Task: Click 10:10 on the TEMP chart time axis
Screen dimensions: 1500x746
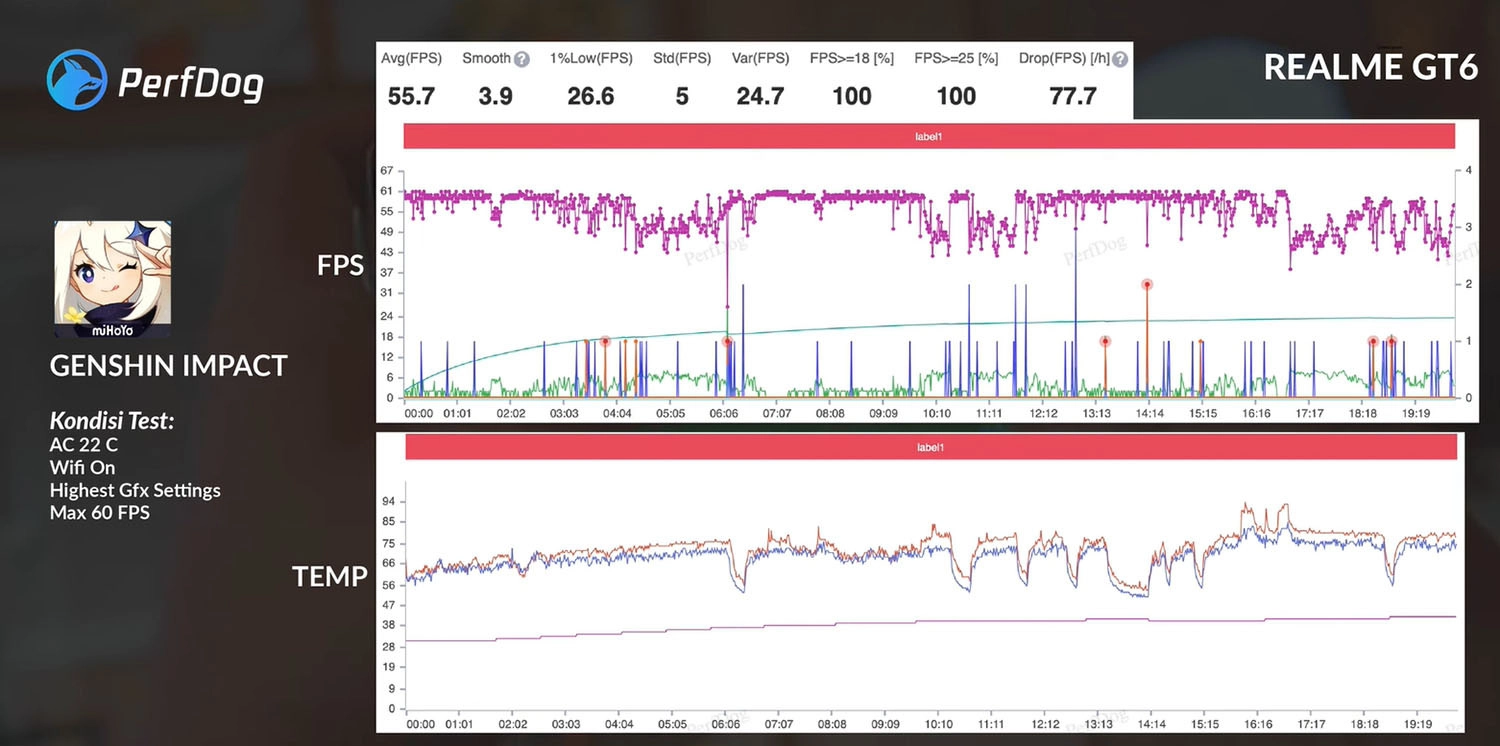Action: pyautogui.click(x=938, y=724)
